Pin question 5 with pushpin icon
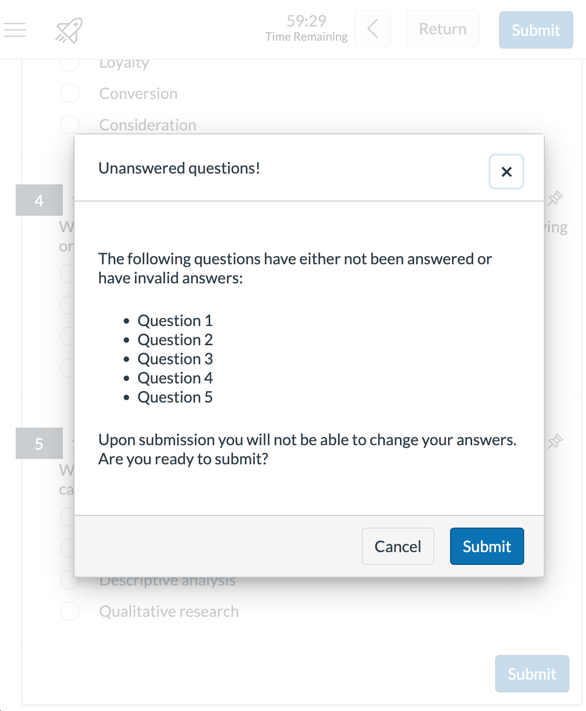The width and height of the screenshot is (586, 711). [x=555, y=441]
